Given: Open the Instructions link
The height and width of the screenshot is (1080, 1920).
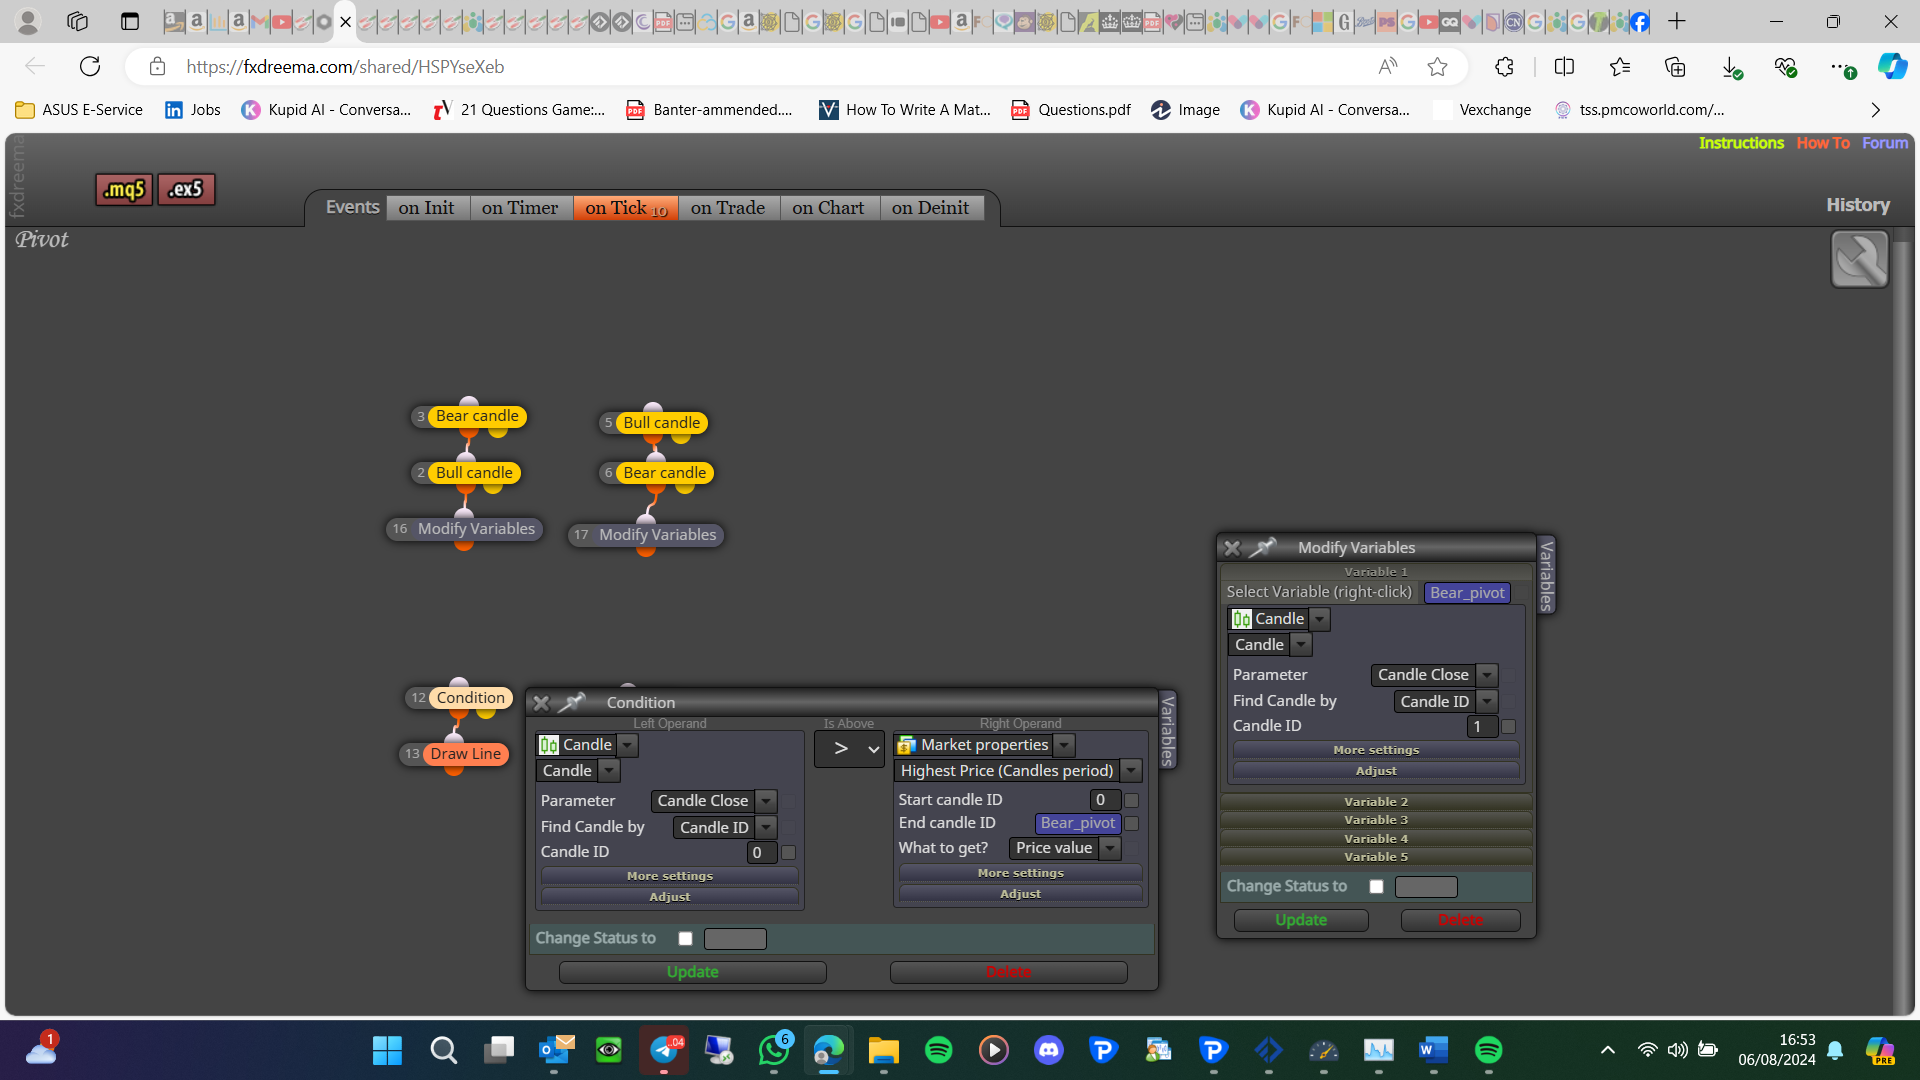Looking at the screenshot, I should click(1741, 143).
